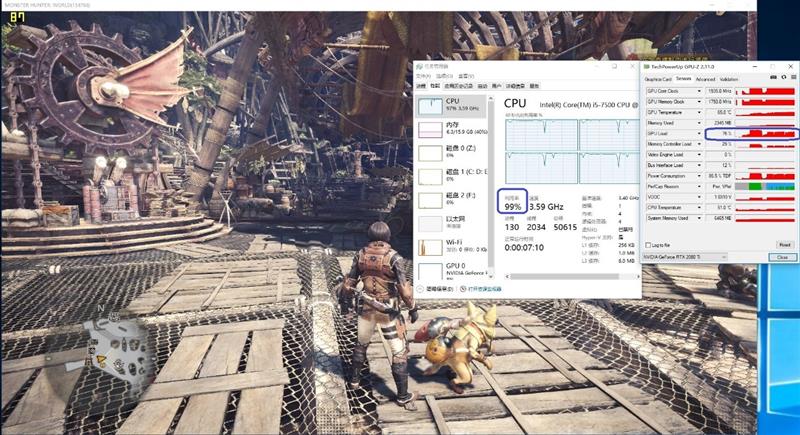Select 磁盘 0 (Z:) in Task Manager sidebar
Image resolution: width=800 pixels, height=435 pixels.
(x=453, y=152)
